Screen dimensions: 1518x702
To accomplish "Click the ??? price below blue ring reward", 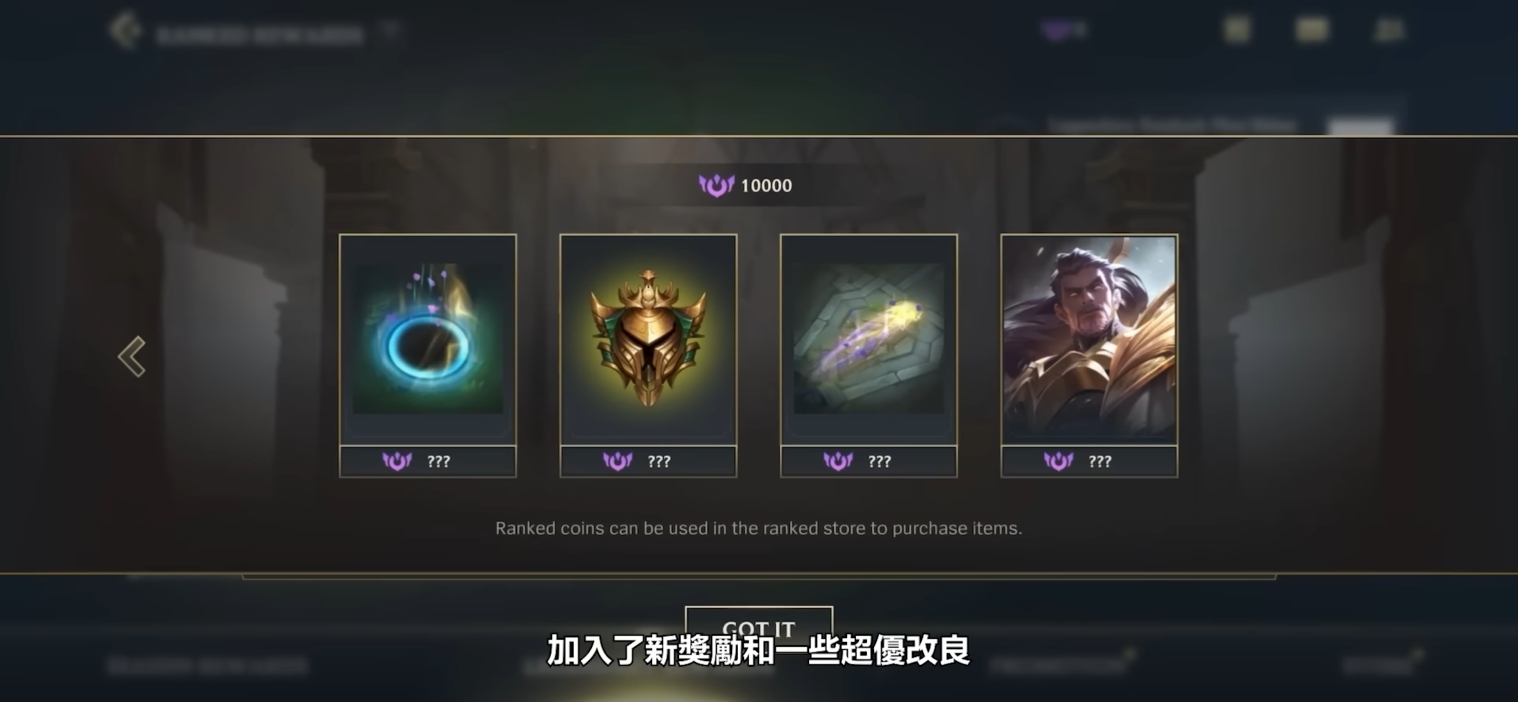I will point(438,461).
